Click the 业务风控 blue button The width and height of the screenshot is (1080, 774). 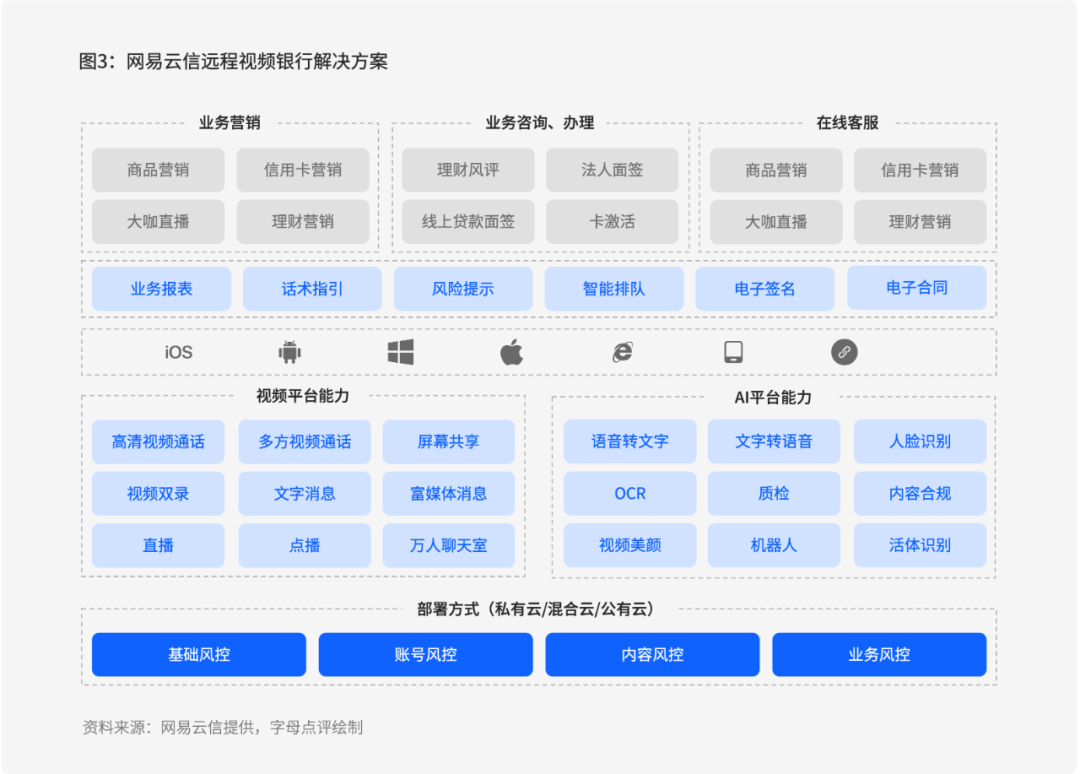[x=879, y=654]
